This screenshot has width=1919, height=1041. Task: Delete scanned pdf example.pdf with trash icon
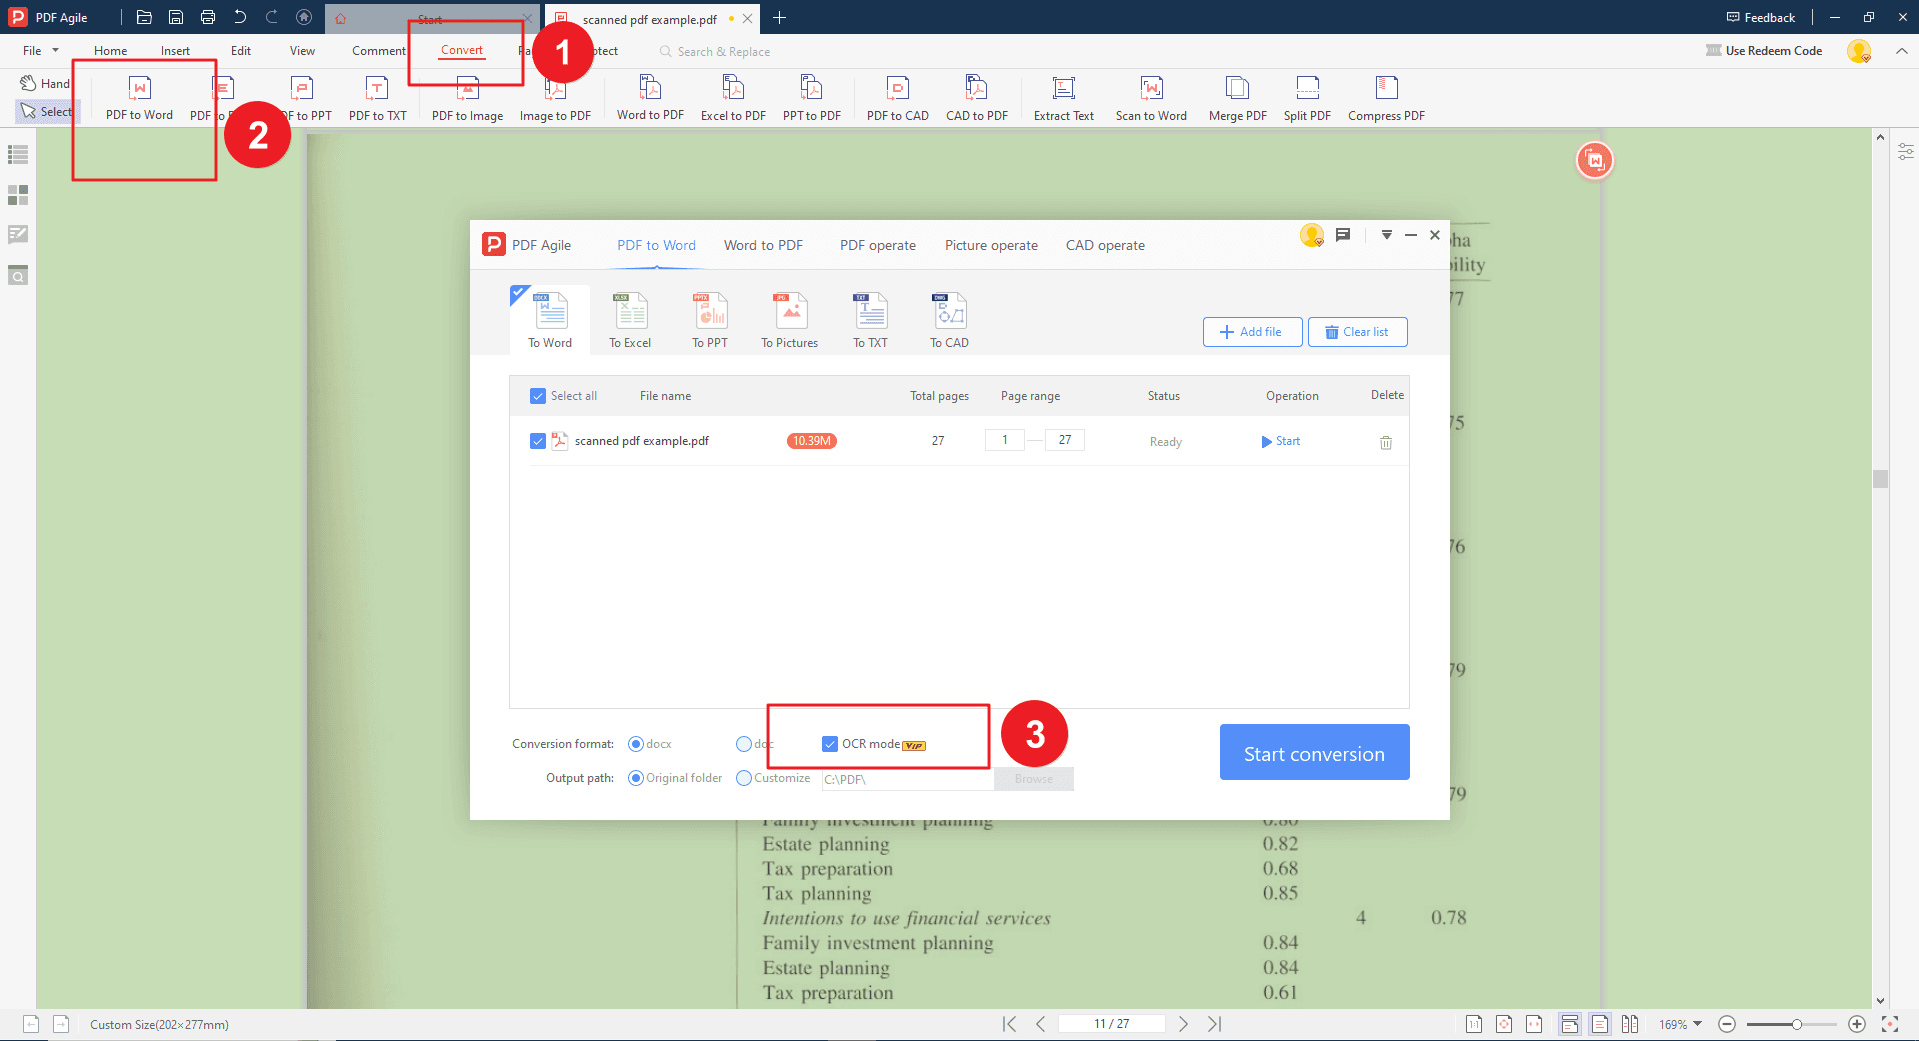click(1386, 442)
